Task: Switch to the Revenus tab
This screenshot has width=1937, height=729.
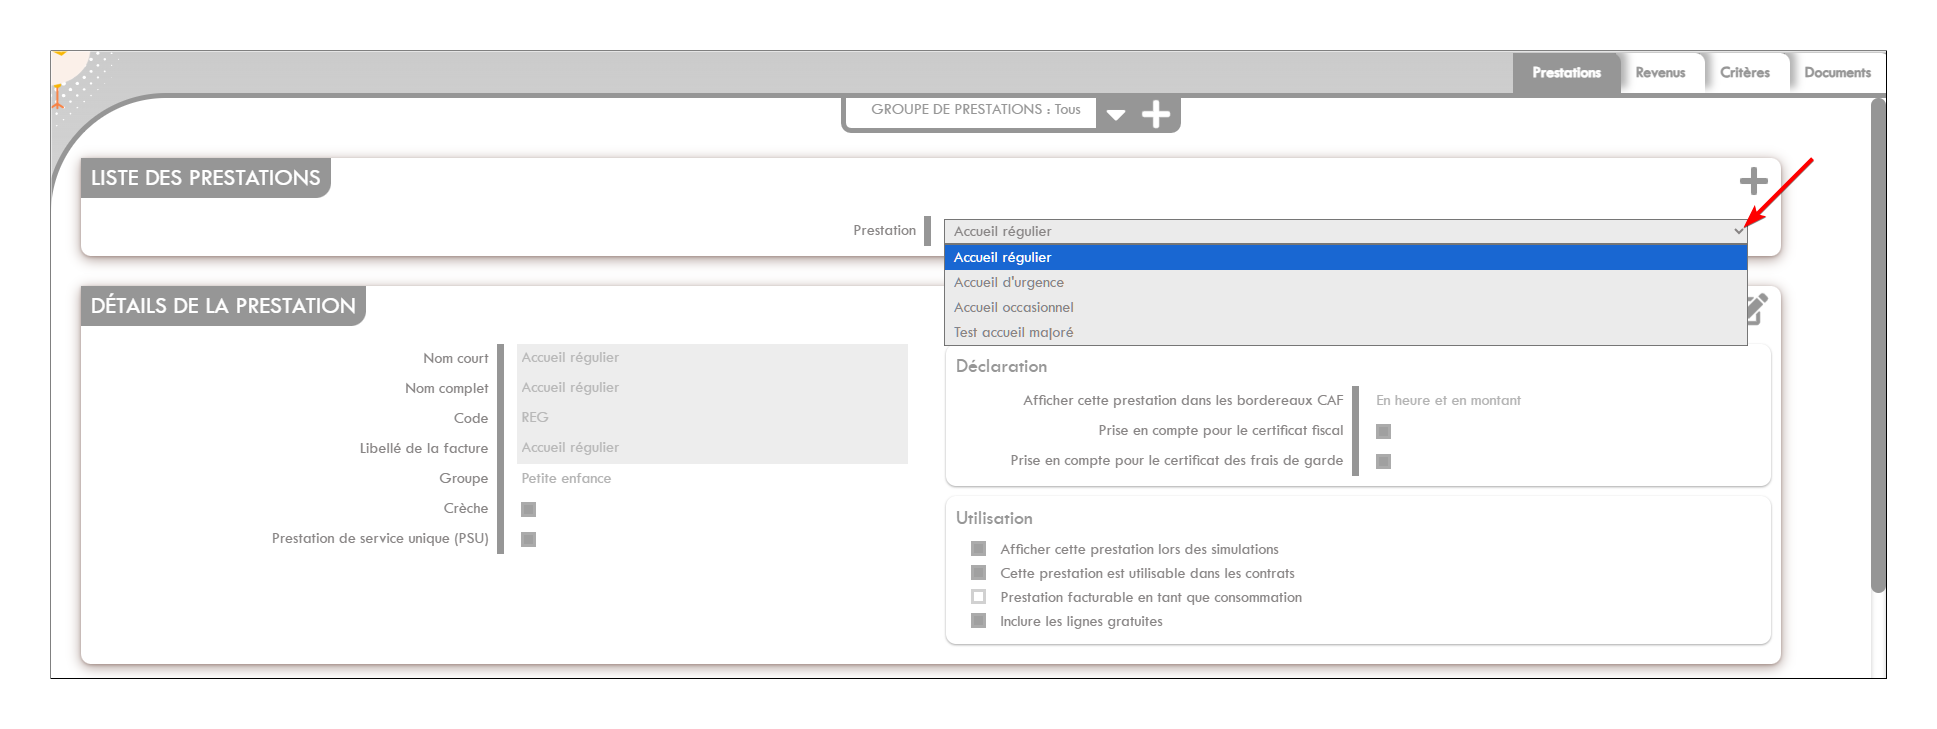Action: pos(1660,73)
